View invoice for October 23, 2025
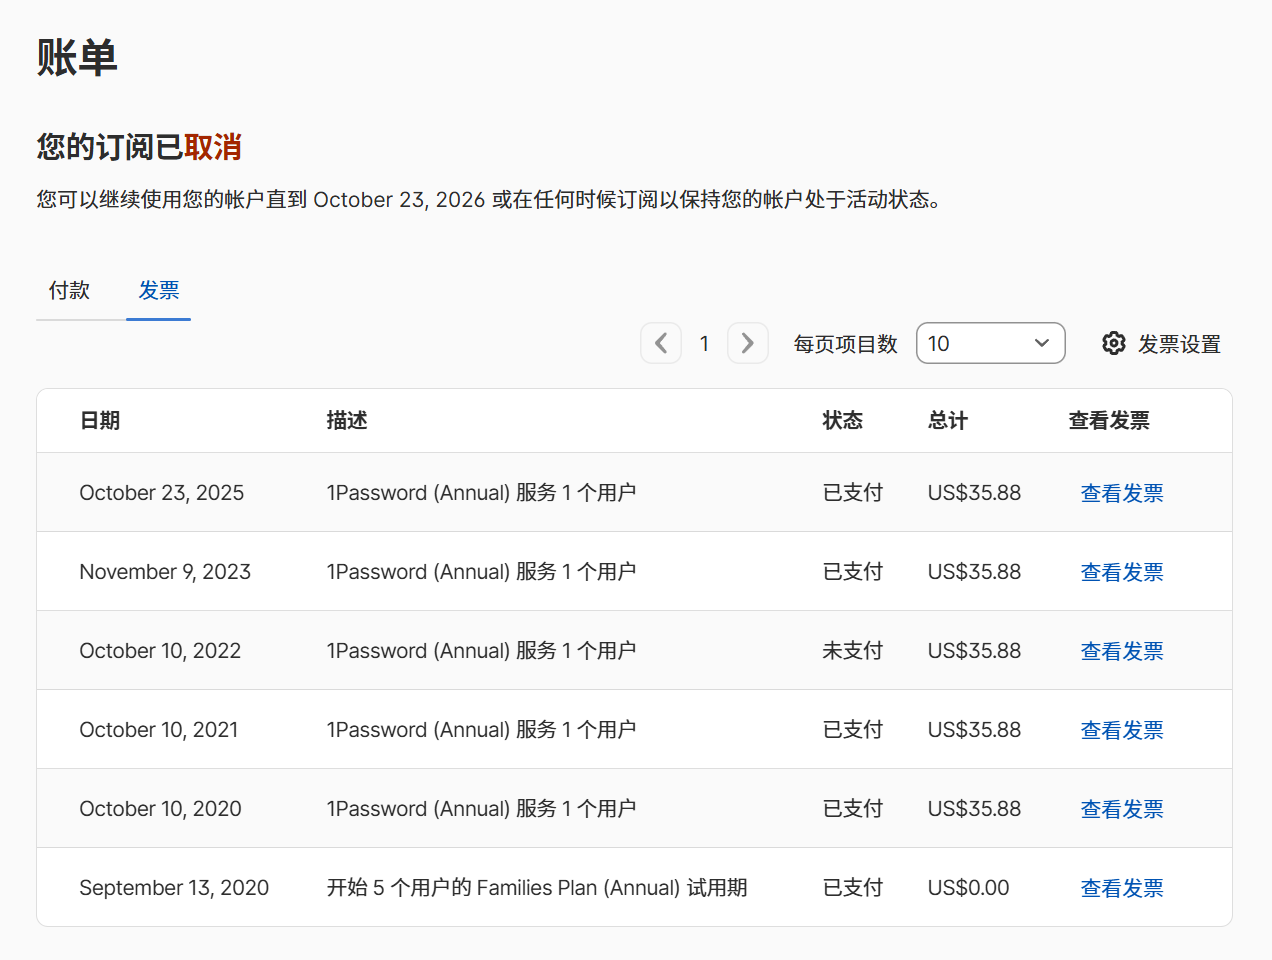Viewport: 1272px width, 960px height. (x=1122, y=493)
